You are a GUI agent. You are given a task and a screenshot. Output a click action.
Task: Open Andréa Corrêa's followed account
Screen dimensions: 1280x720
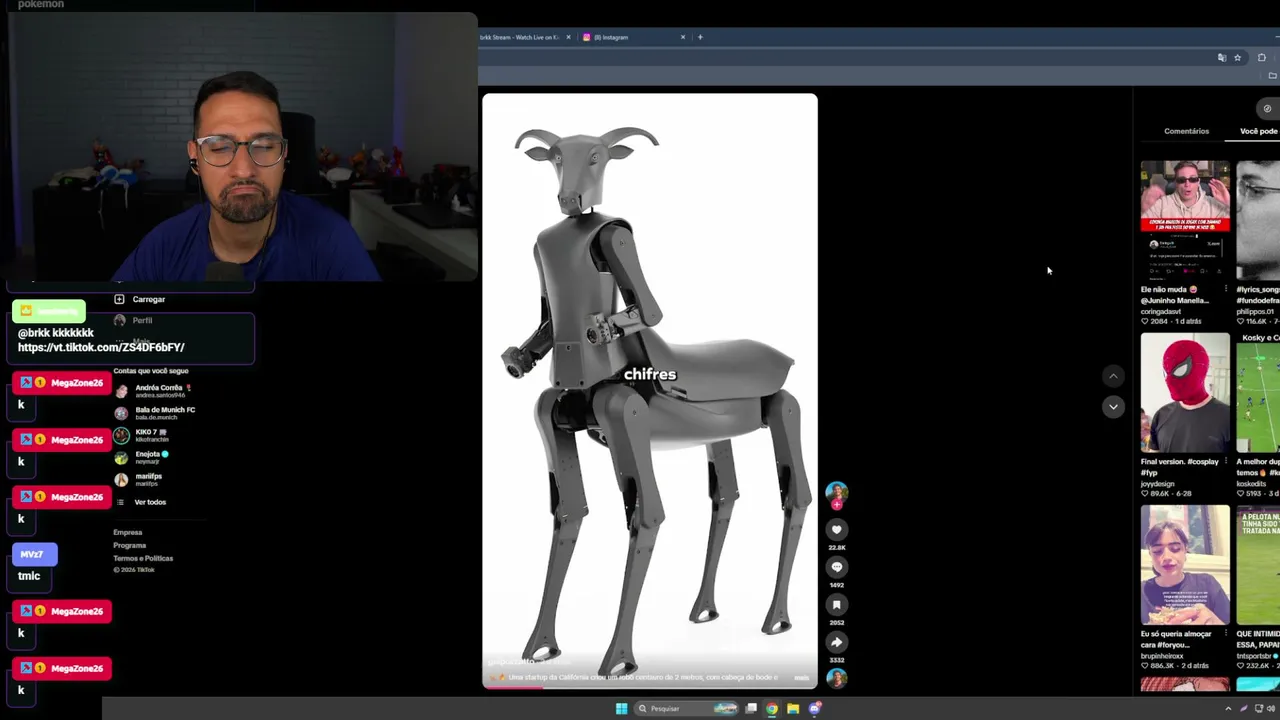153,391
